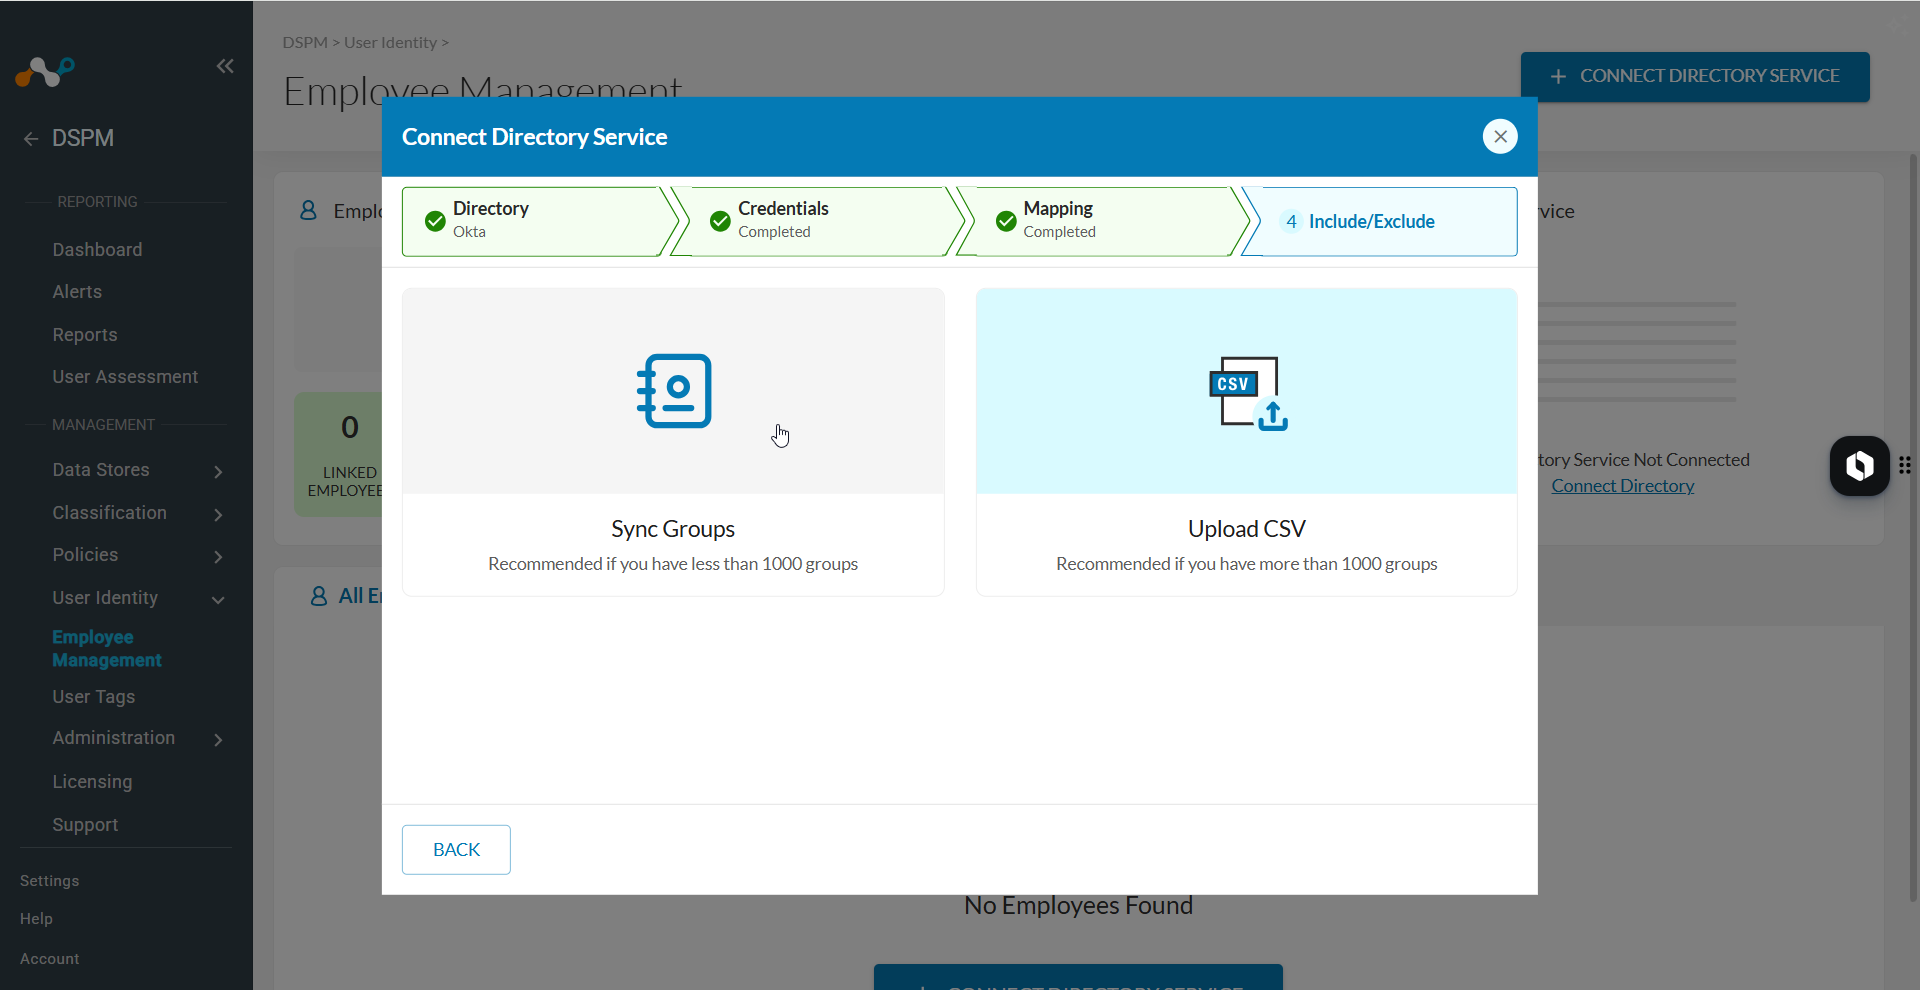
Task: Click 'Recommended if you have less than 1000 groups'
Action: click(673, 564)
